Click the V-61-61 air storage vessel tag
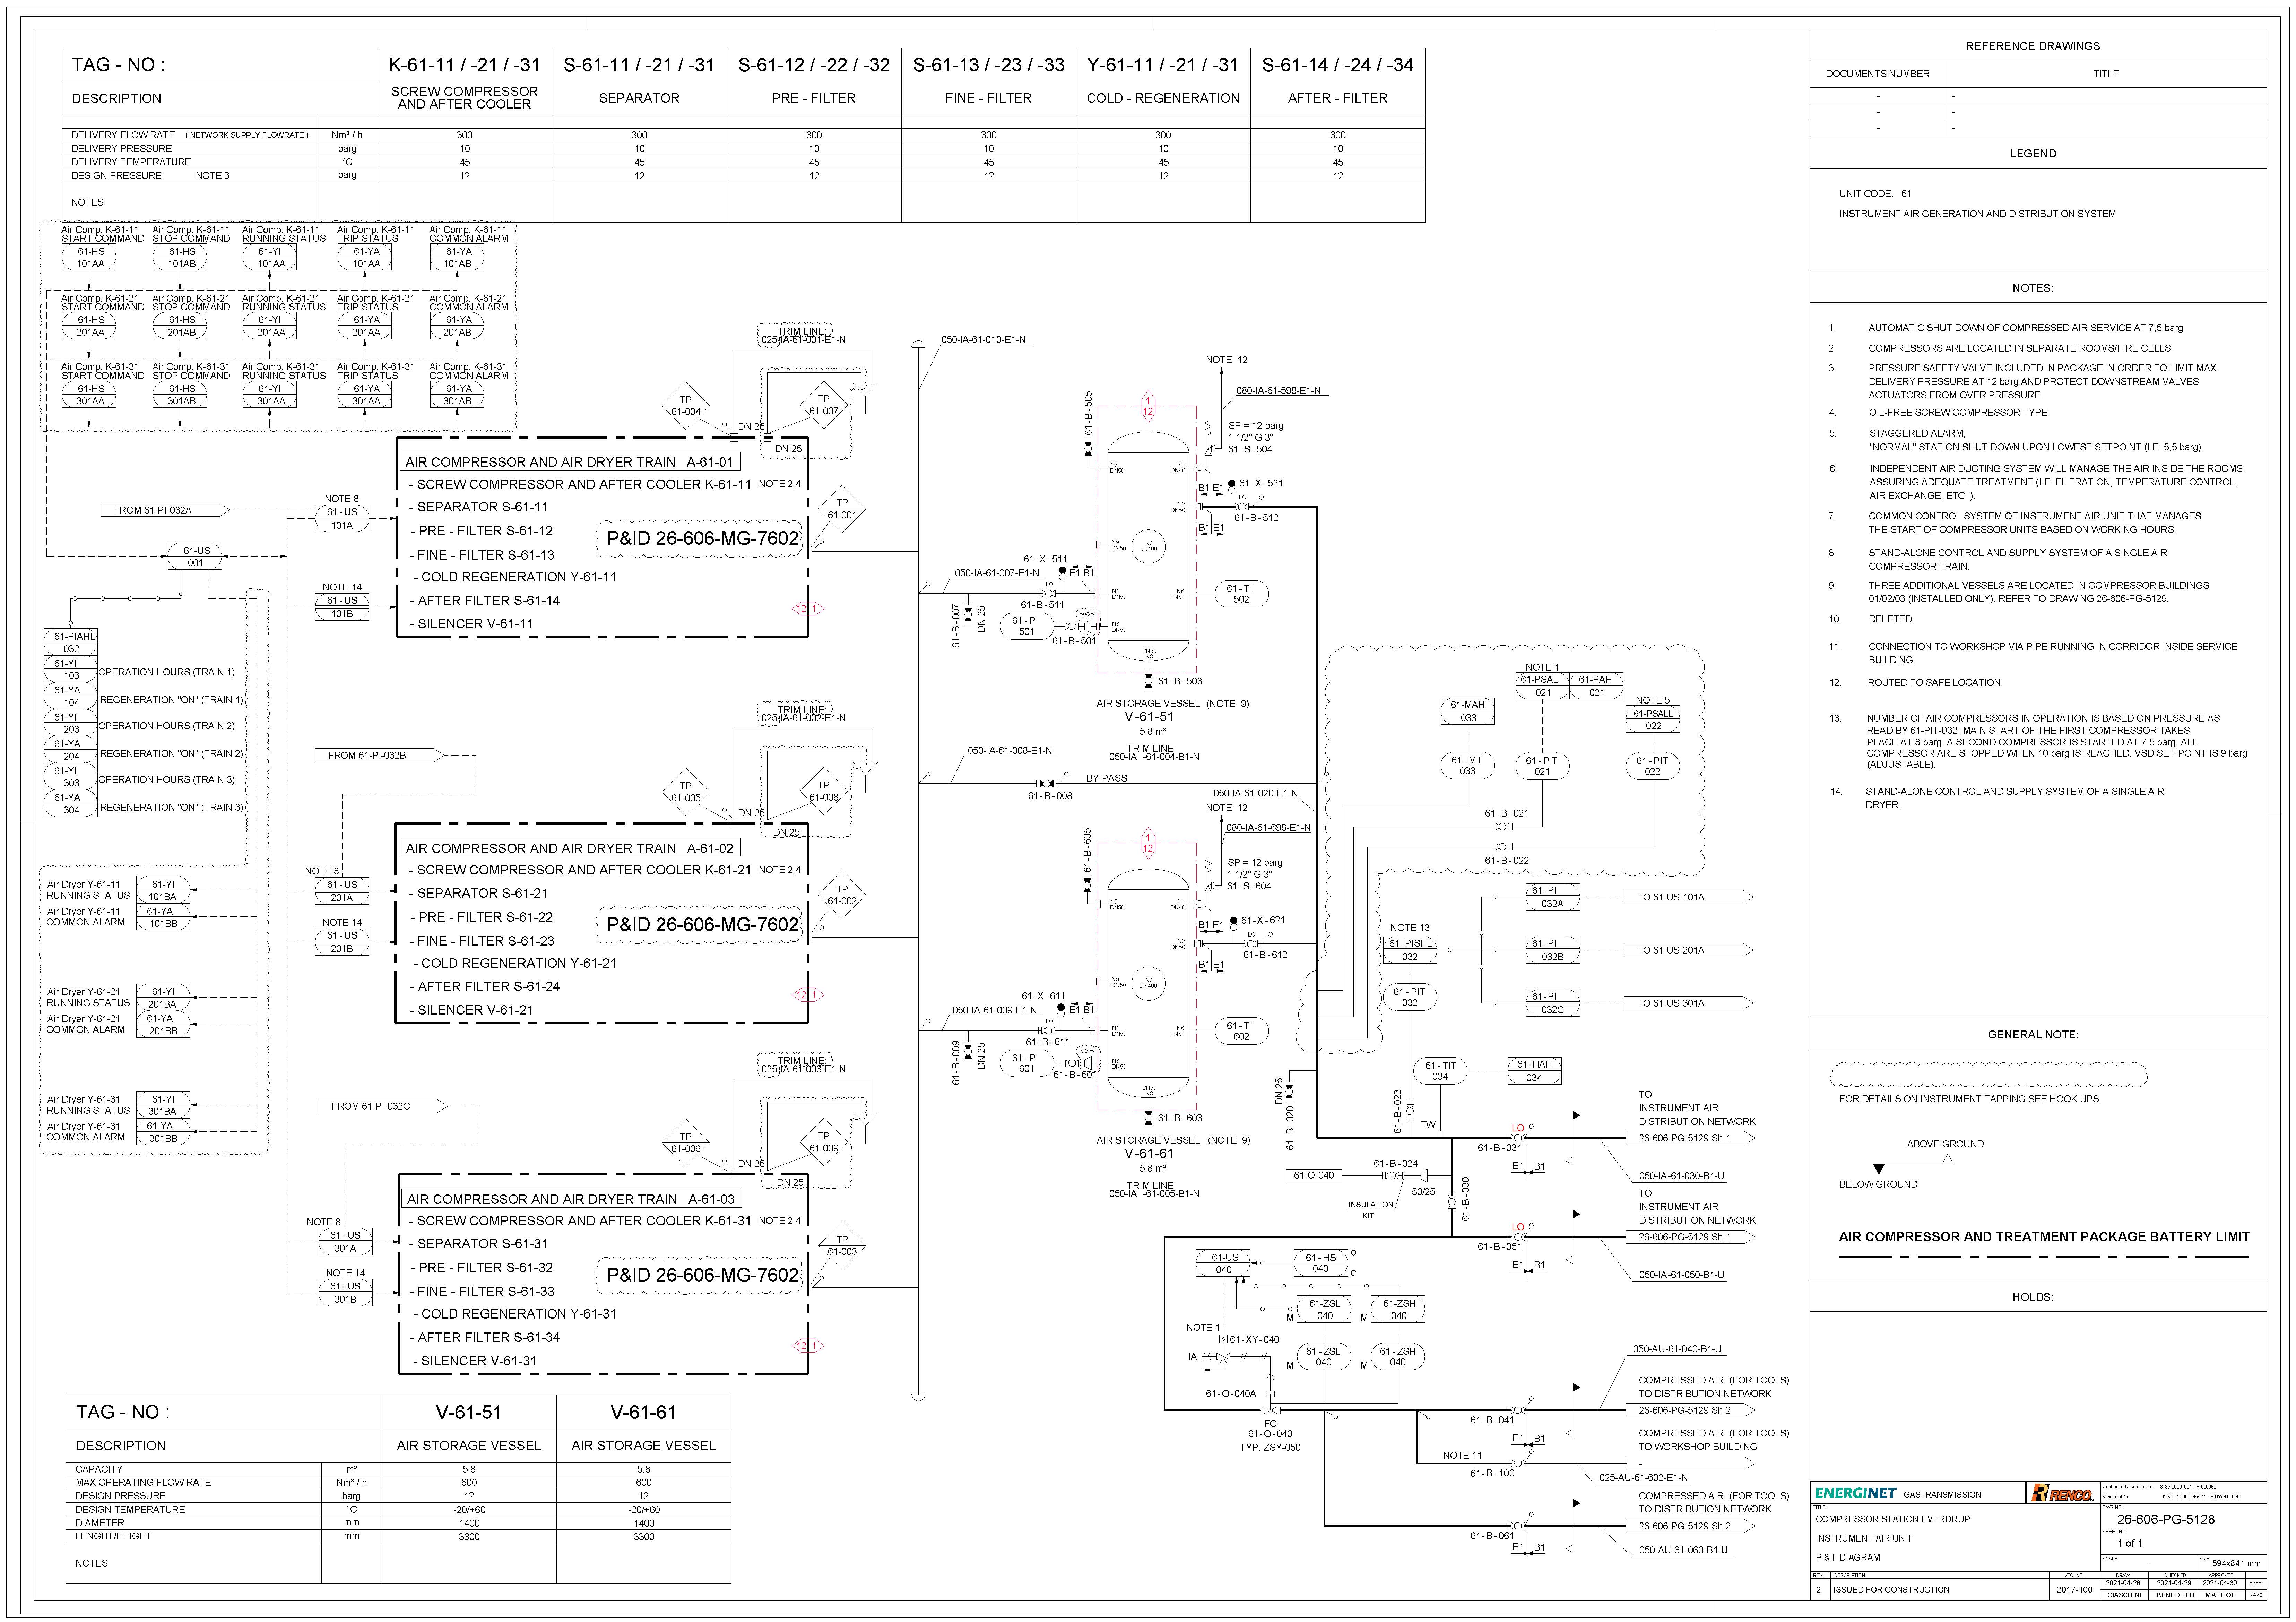The height and width of the screenshot is (1622, 2296). click(1149, 1153)
